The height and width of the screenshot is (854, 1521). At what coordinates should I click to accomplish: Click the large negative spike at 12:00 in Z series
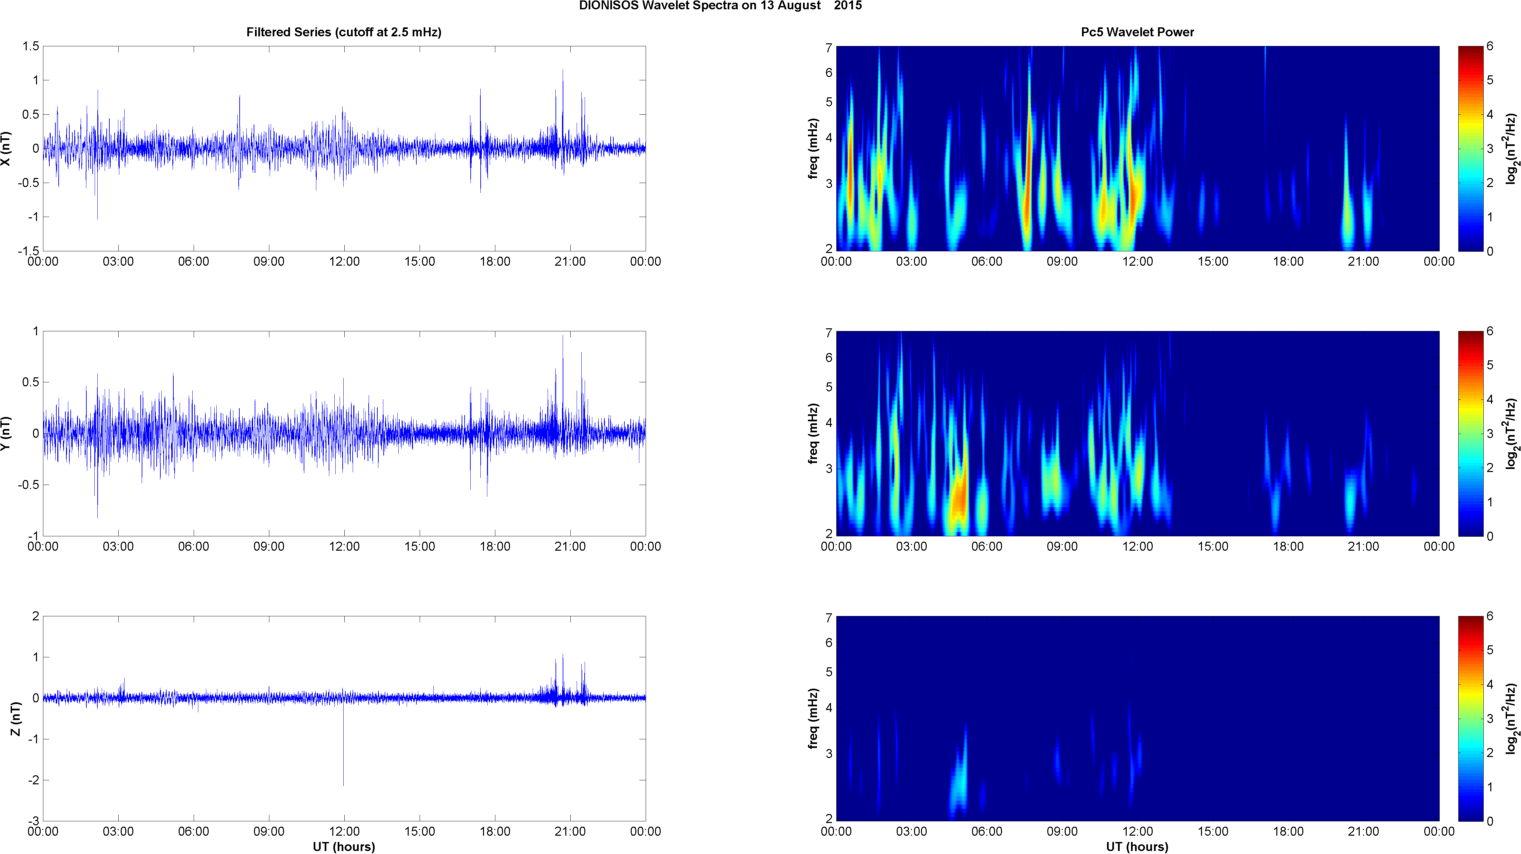[343, 742]
